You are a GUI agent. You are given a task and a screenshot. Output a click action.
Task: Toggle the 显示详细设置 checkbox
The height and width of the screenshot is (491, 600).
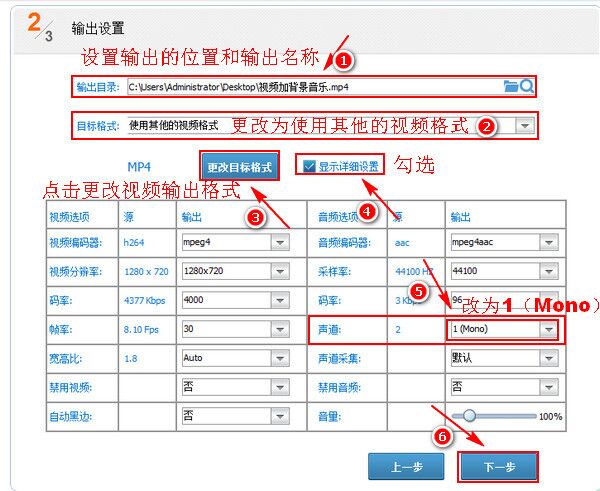click(x=309, y=166)
